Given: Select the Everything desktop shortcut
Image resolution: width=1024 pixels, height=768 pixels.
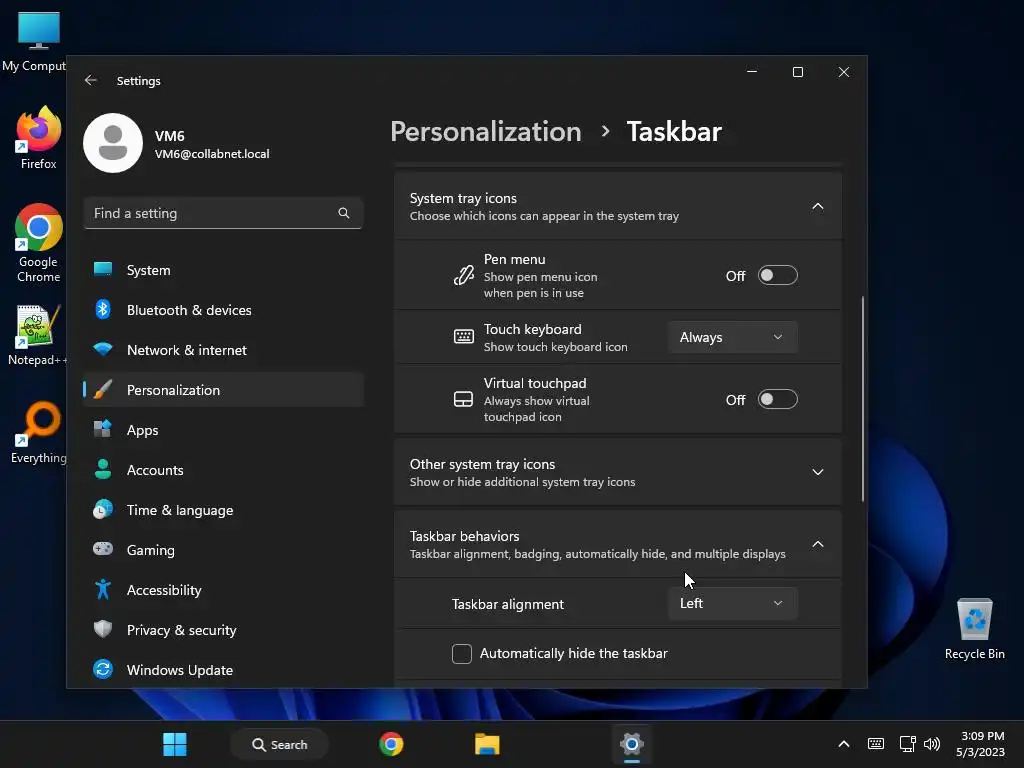Looking at the screenshot, I should pos(39,433).
